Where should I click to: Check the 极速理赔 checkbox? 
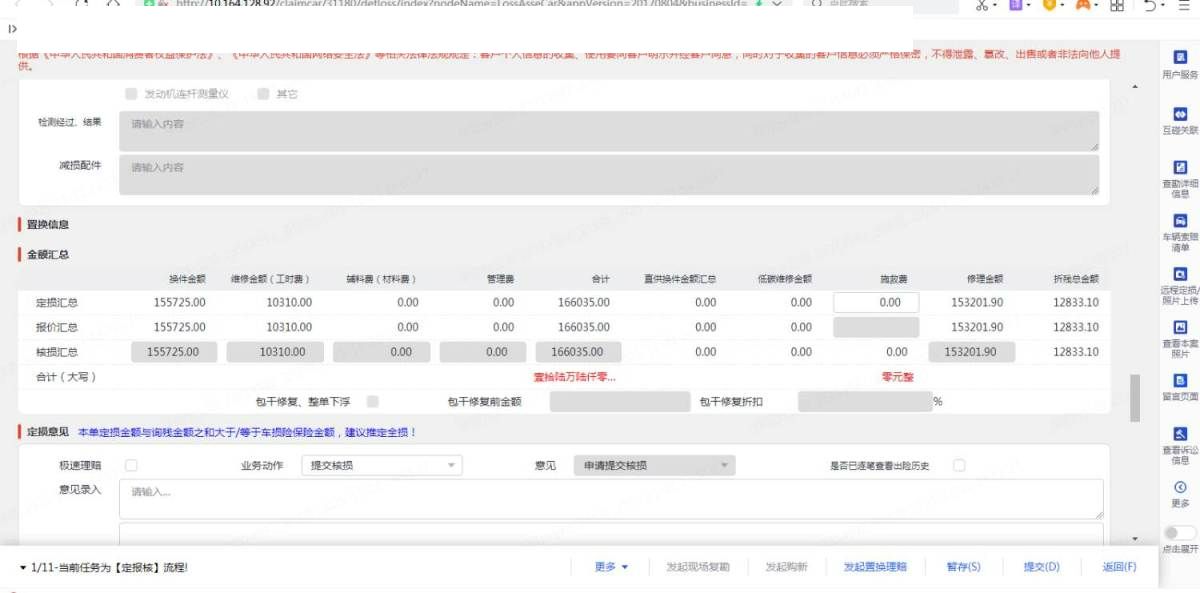click(131, 465)
